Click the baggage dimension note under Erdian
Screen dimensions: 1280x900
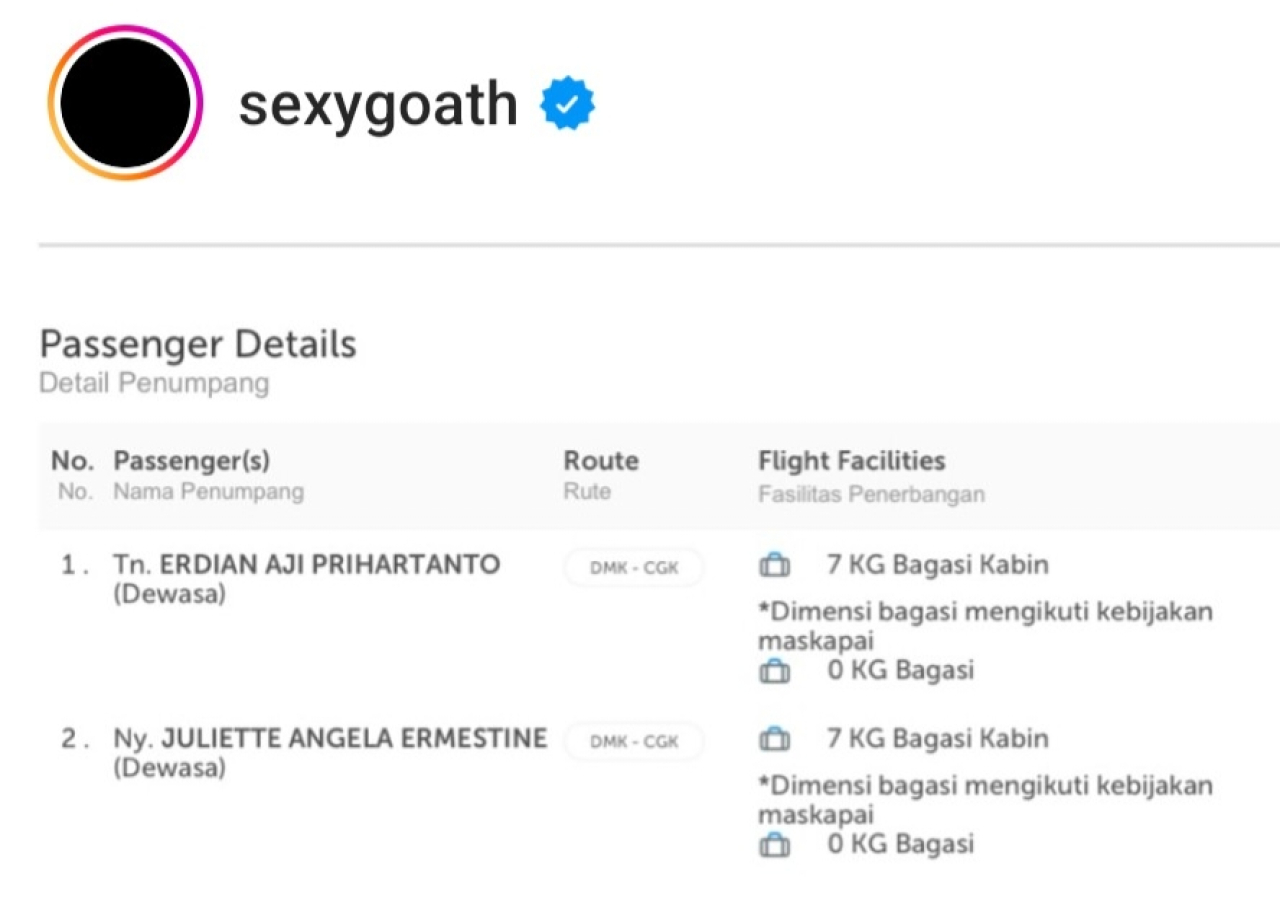point(984,625)
